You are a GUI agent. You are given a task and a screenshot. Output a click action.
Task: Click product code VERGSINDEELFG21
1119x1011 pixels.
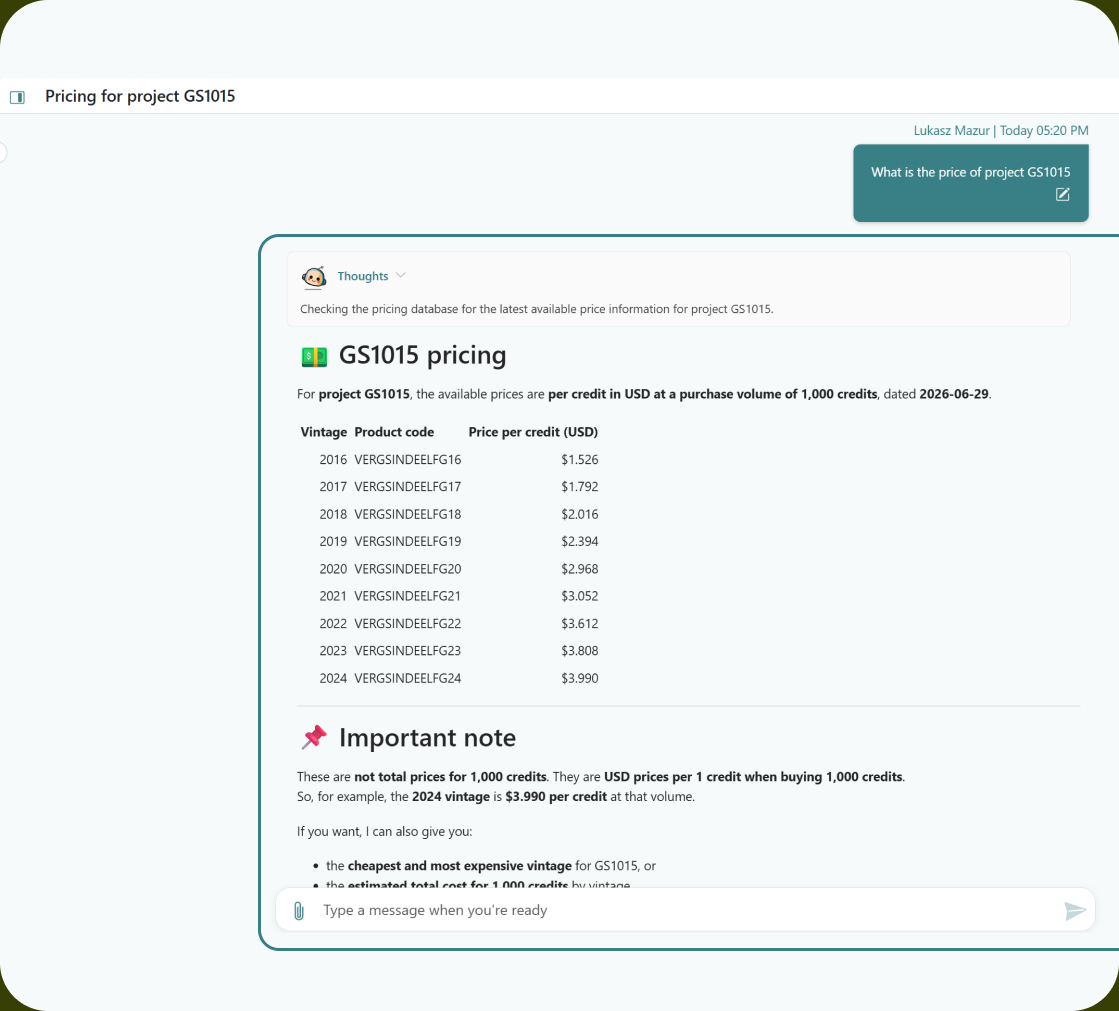tap(407, 596)
